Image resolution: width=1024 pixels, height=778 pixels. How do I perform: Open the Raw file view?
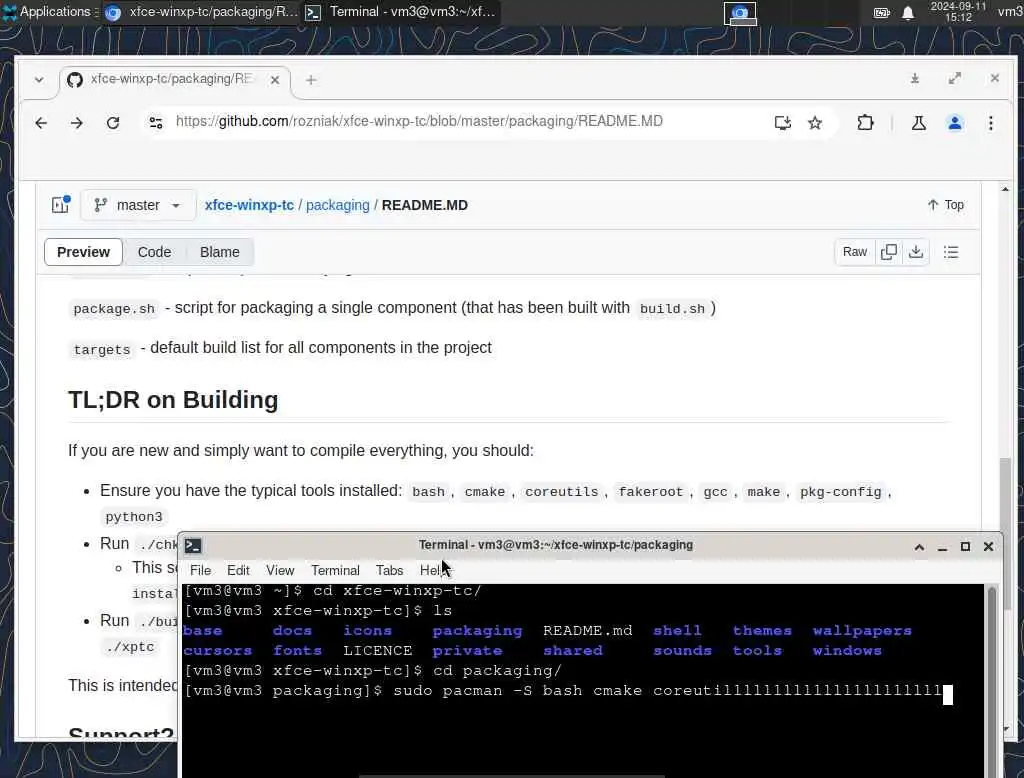(854, 252)
